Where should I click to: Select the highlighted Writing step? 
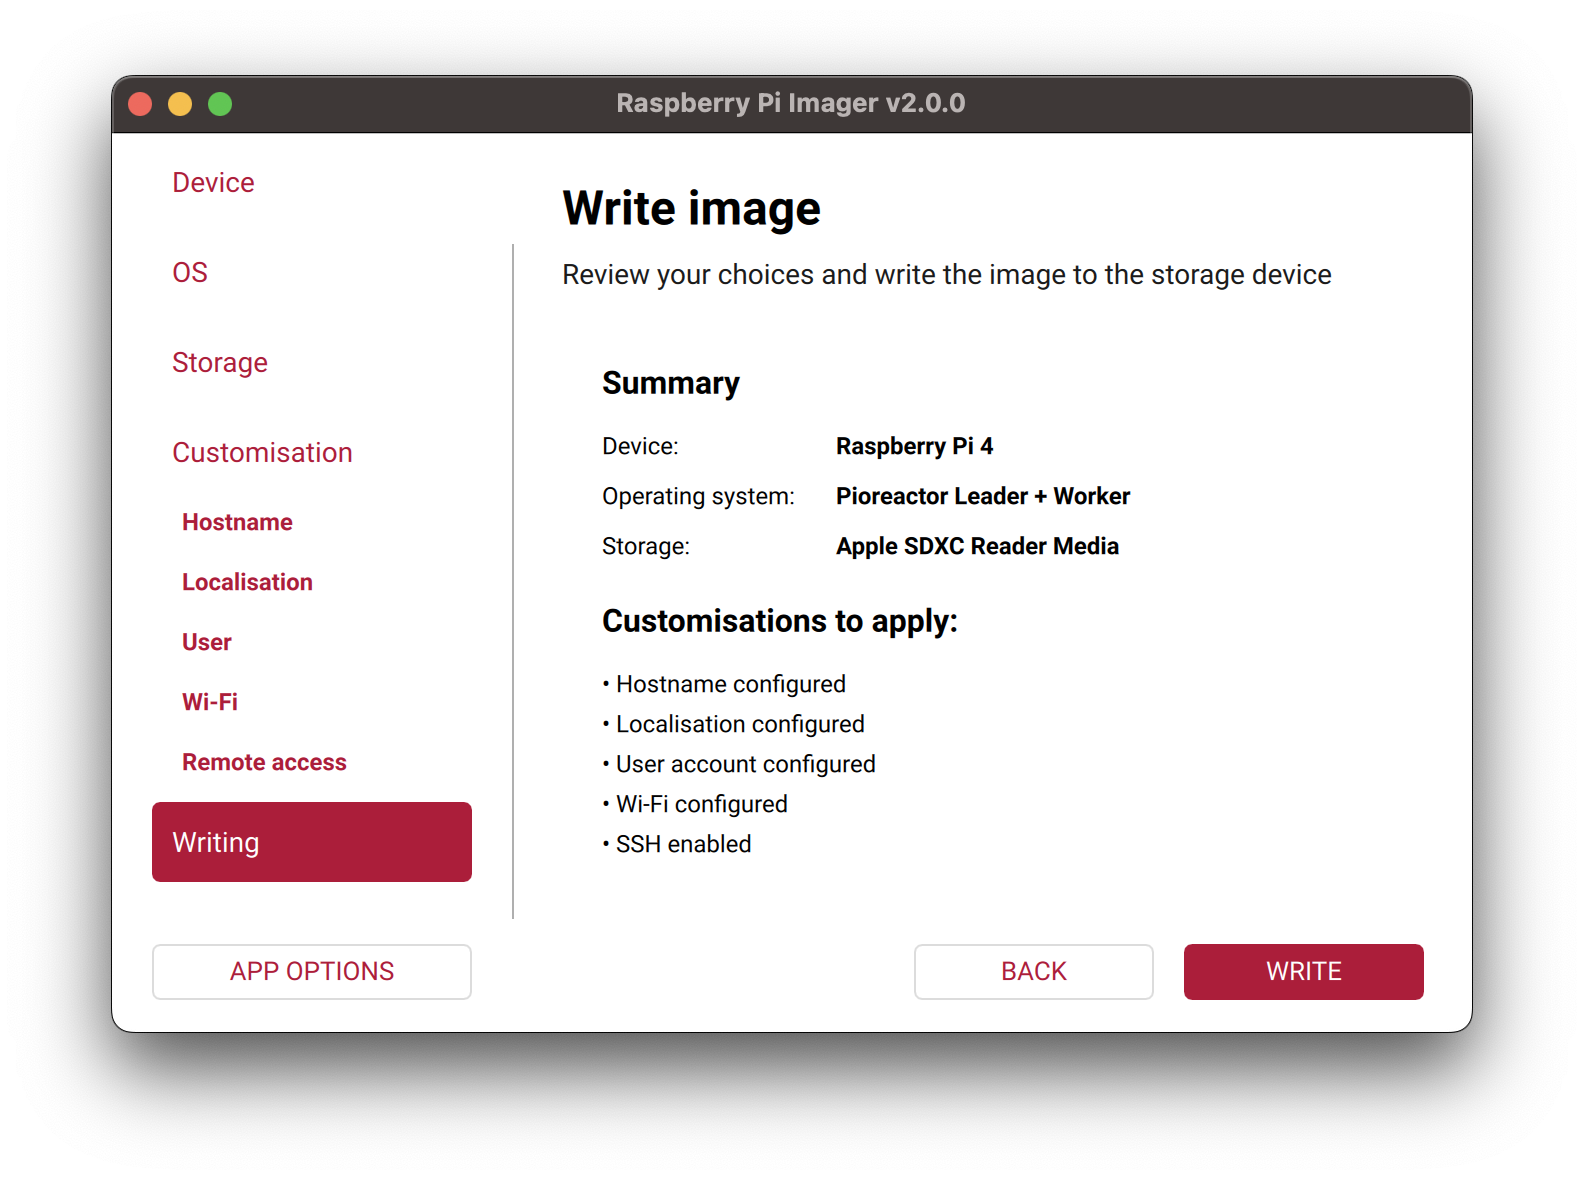[x=312, y=842]
